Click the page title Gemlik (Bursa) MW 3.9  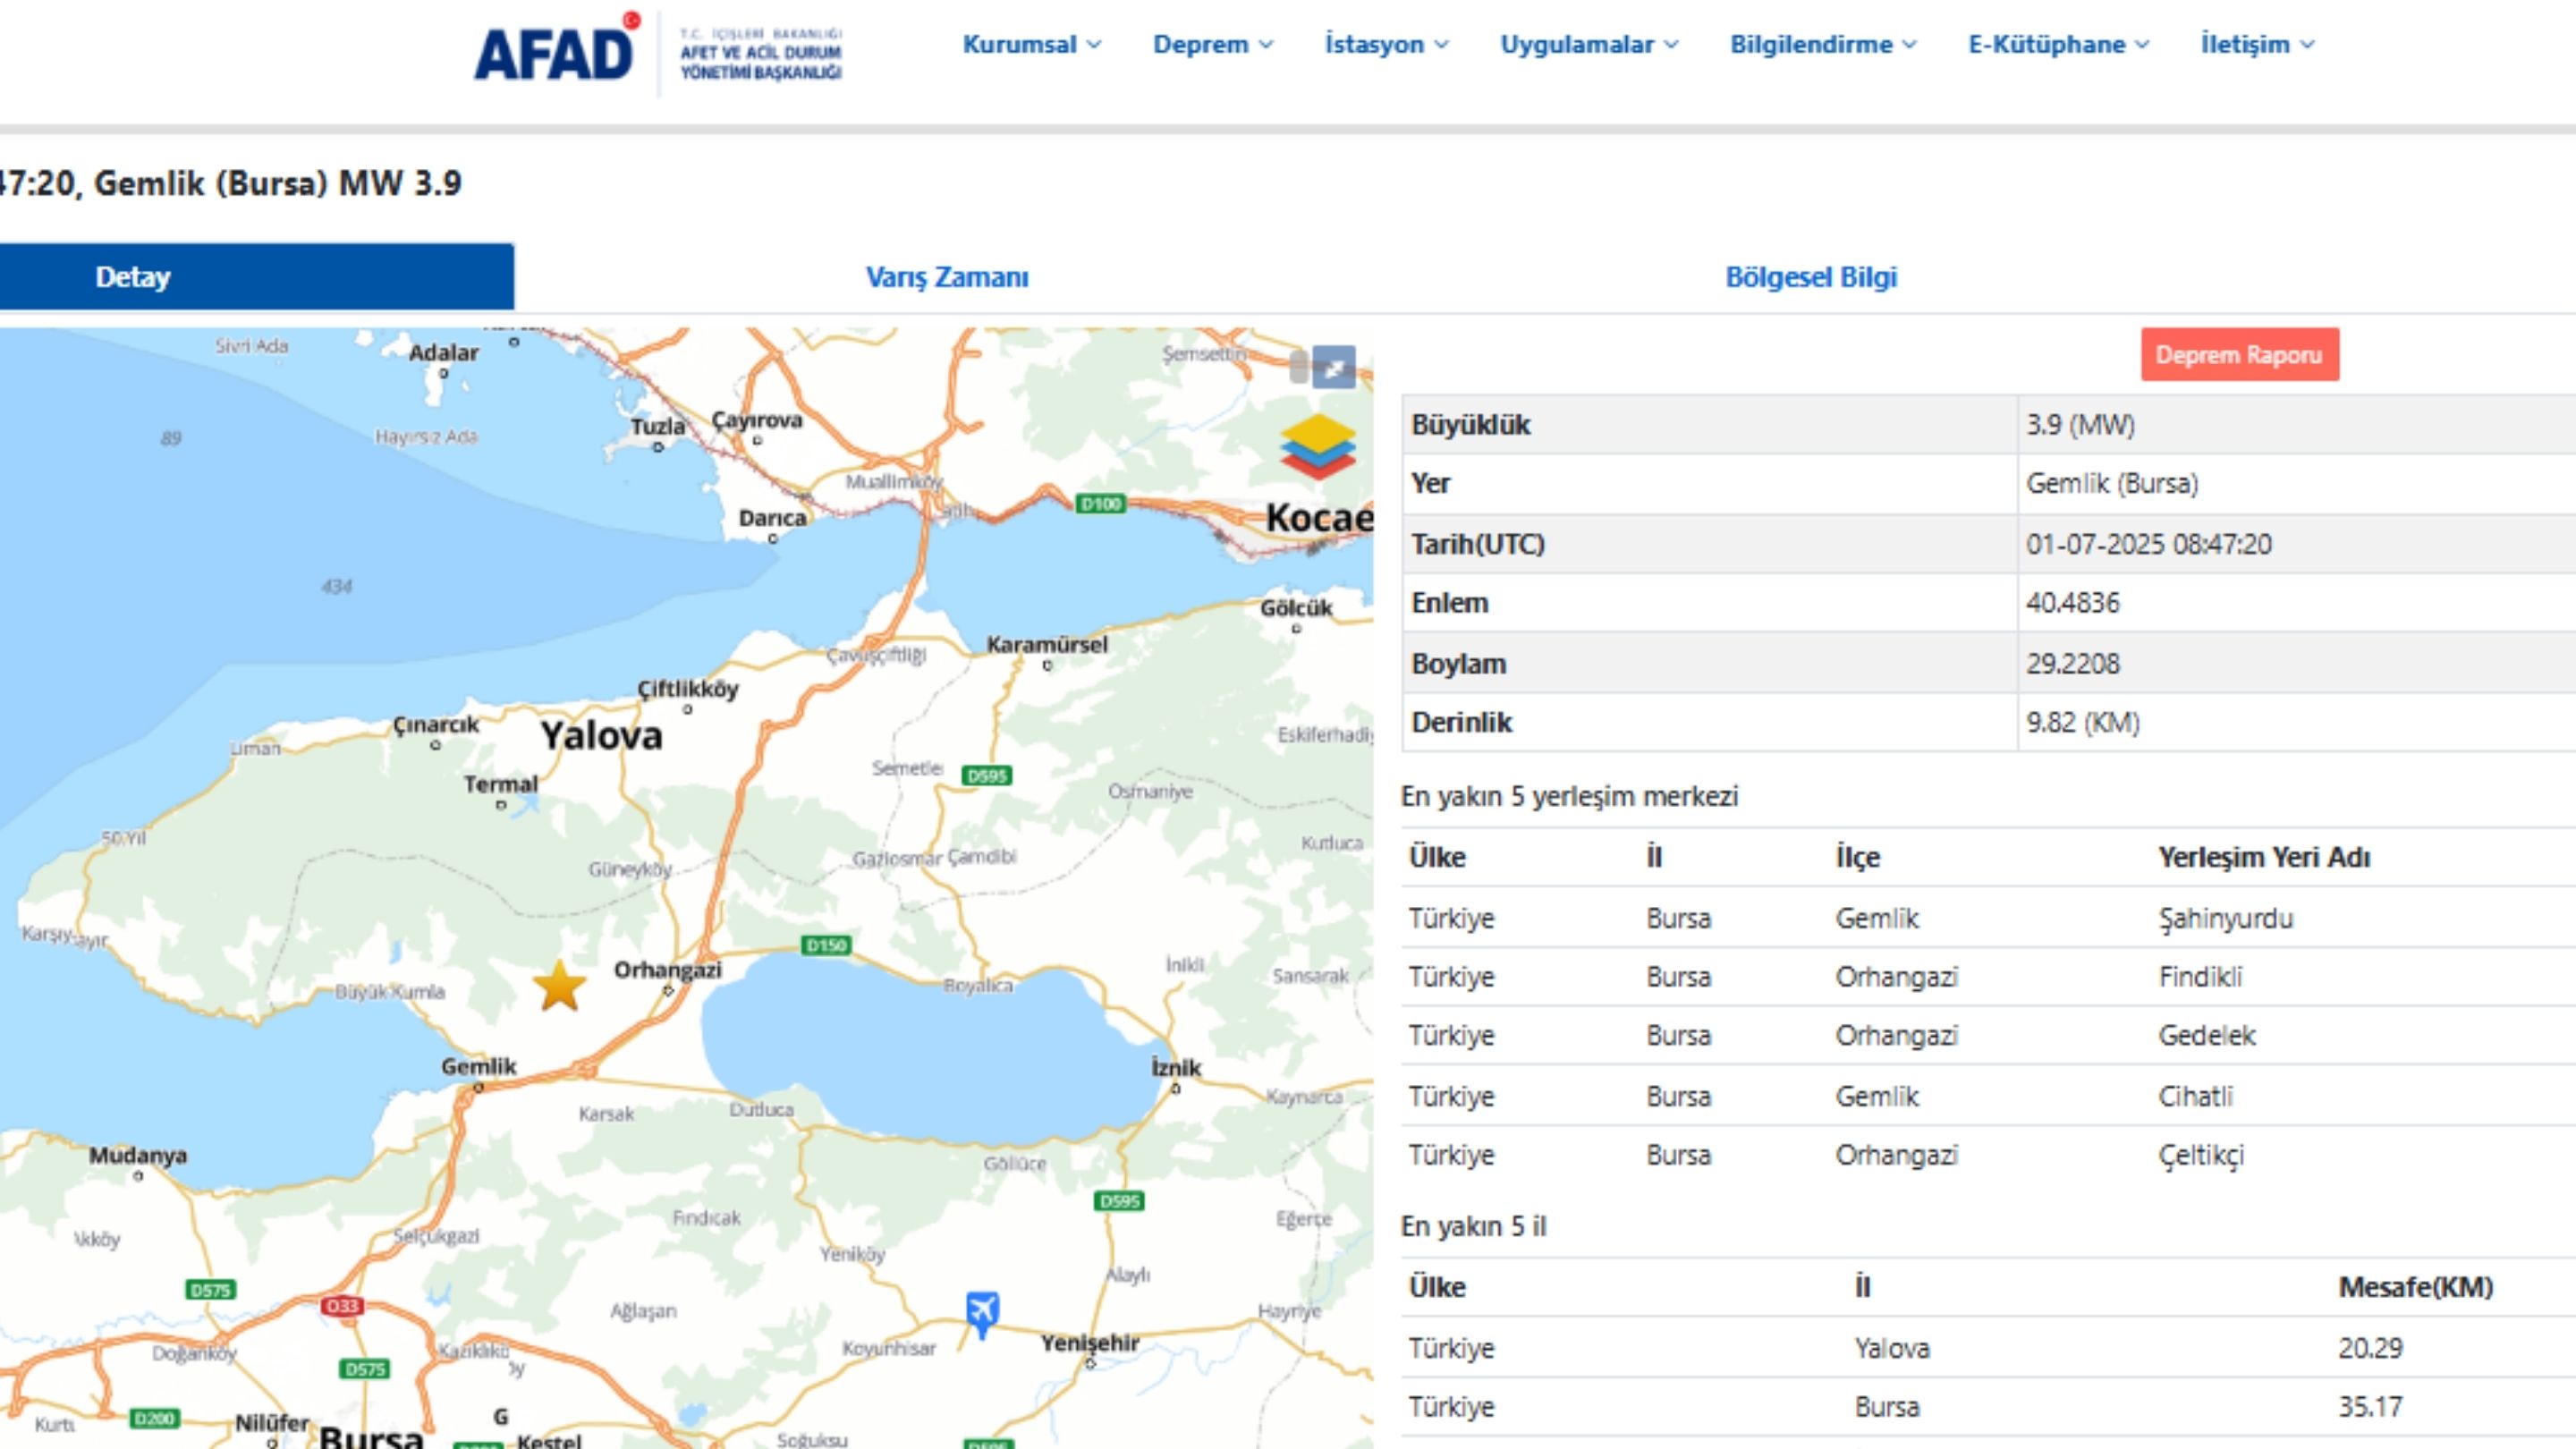click(x=278, y=183)
